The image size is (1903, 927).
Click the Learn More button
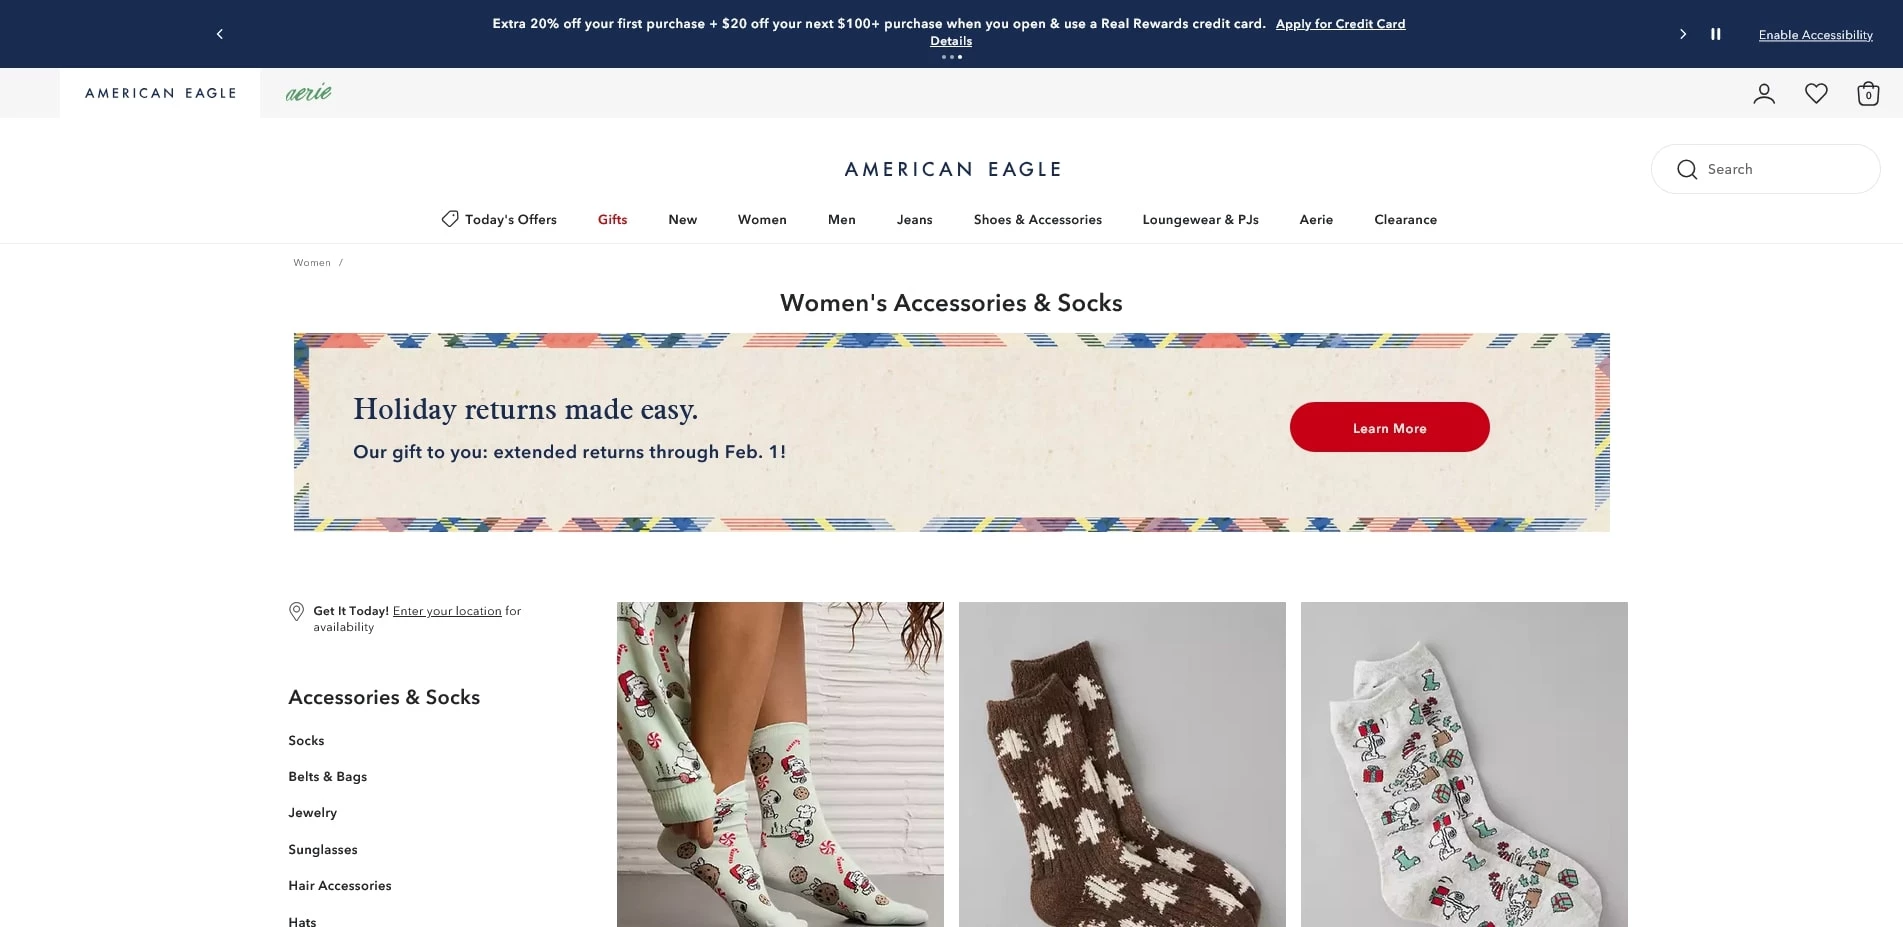point(1389,427)
